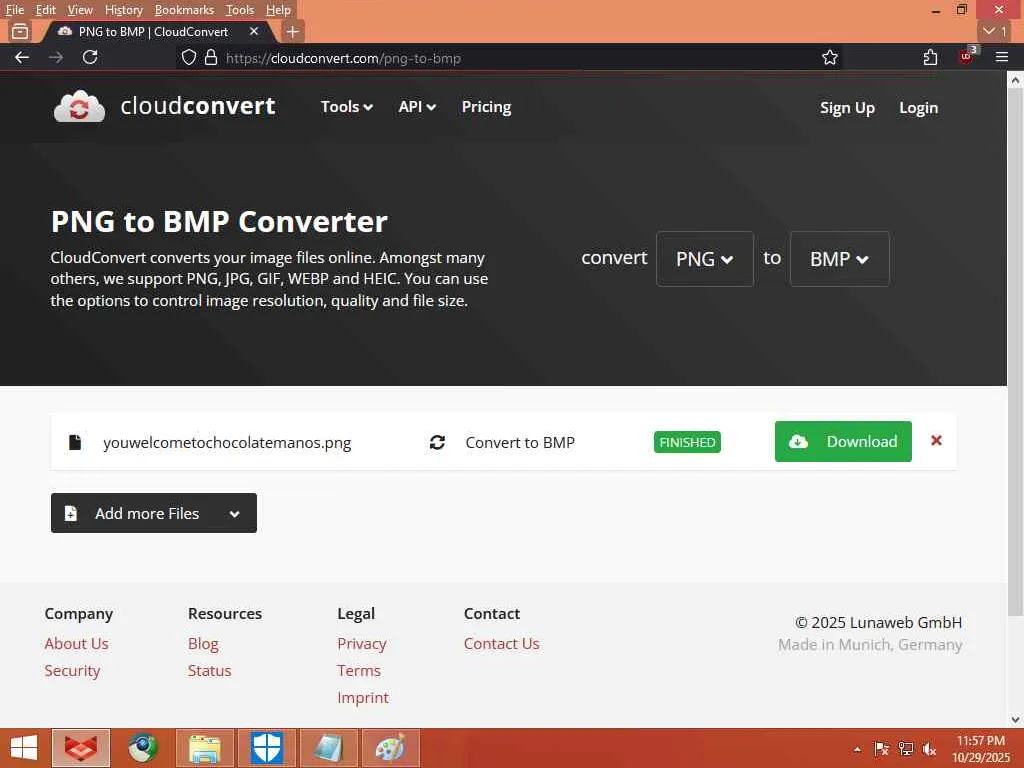The image size is (1024, 768).
Task: Click the CloudConvert cloud logo icon
Action: pos(79,106)
